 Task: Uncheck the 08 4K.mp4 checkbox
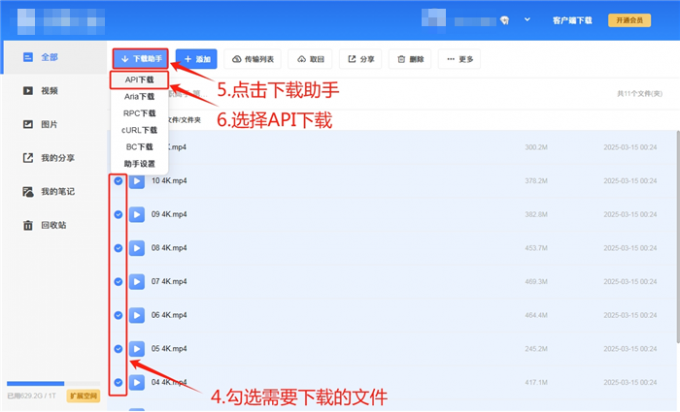point(118,248)
